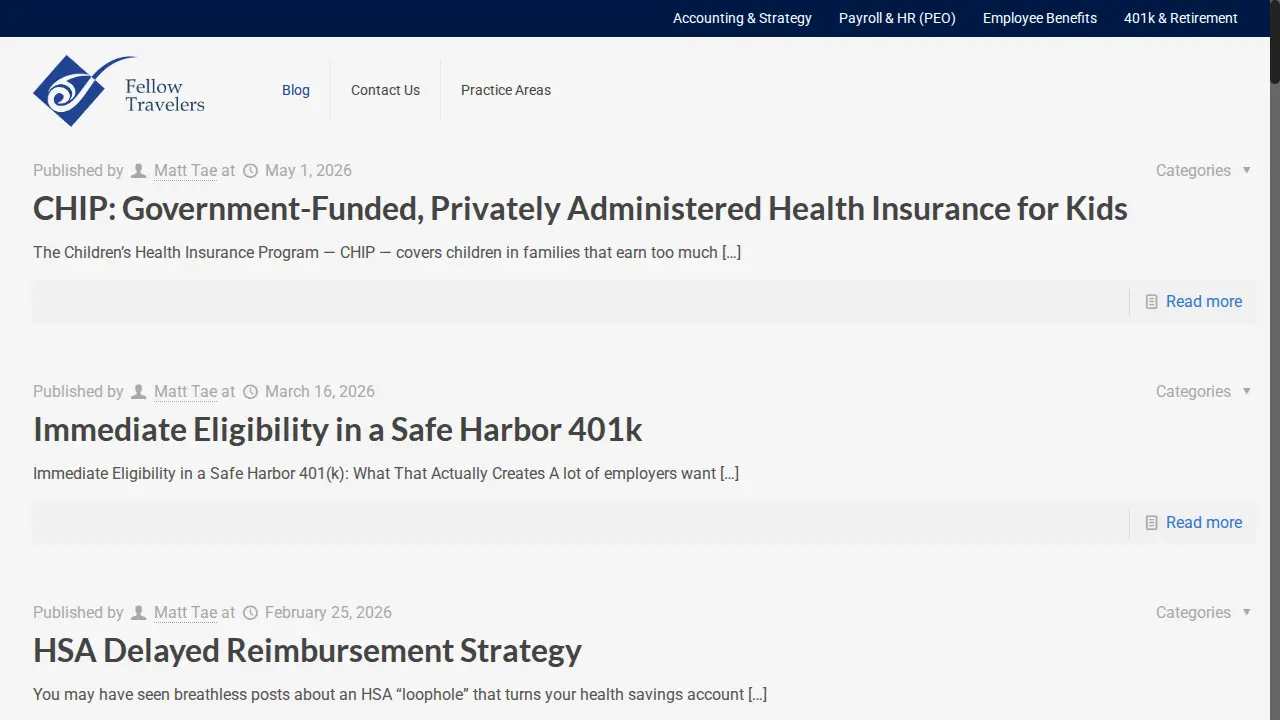
Task: Click the clock icon next to May 1, 2026
Action: [251, 171]
